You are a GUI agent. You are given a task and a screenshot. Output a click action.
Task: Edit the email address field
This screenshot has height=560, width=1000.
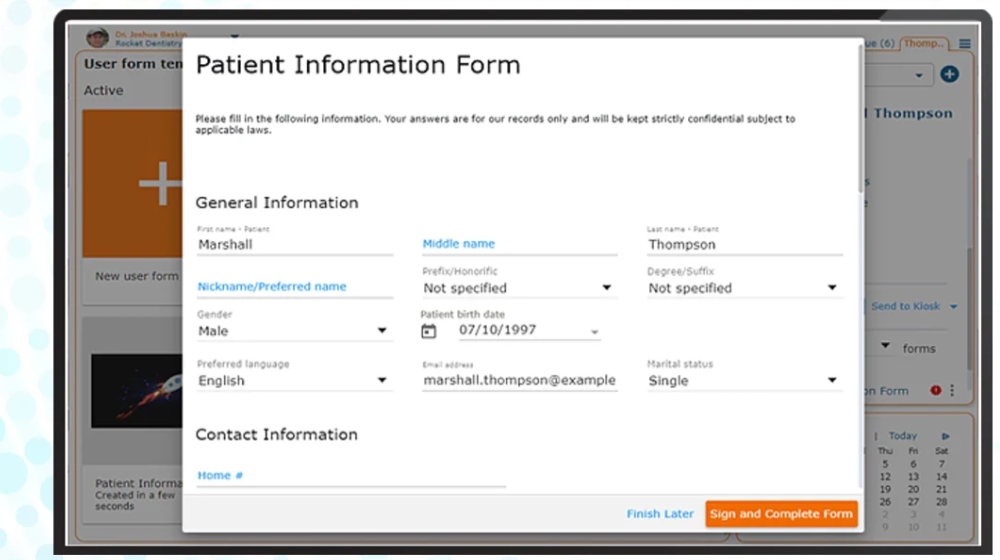tap(519, 380)
